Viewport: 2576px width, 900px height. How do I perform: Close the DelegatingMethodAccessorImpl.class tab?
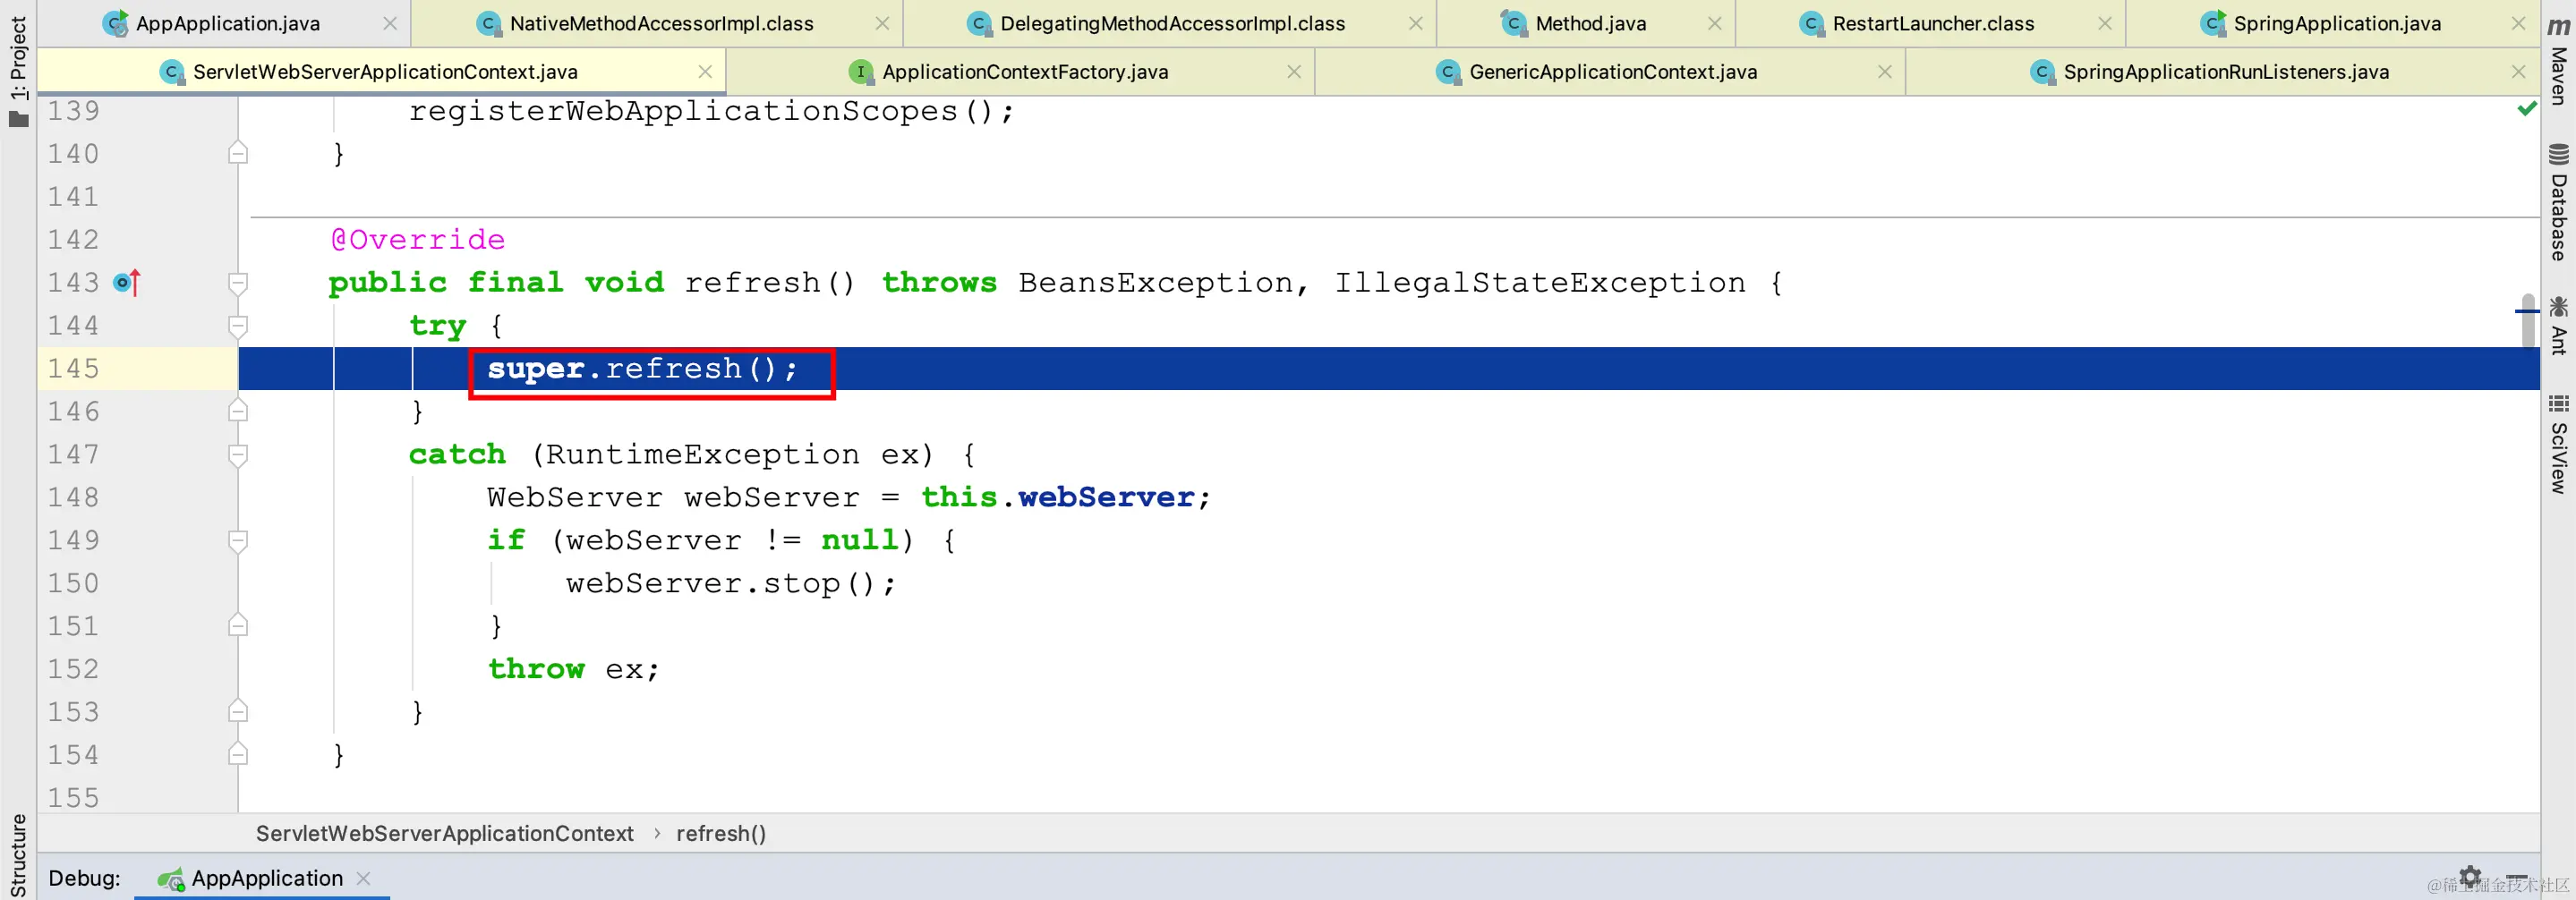point(1415,23)
